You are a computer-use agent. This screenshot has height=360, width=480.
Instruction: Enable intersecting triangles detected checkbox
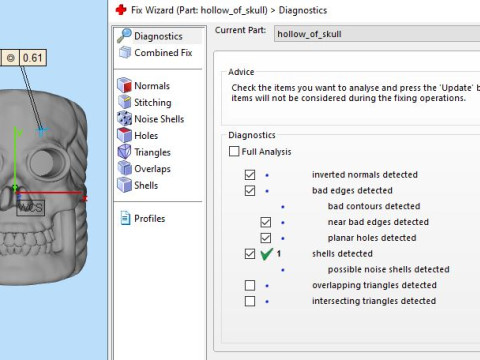coord(250,301)
